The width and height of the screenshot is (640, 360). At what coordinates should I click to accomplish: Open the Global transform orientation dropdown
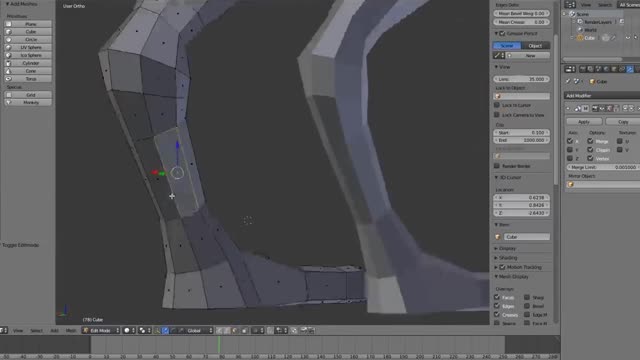pyautogui.click(x=200, y=331)
